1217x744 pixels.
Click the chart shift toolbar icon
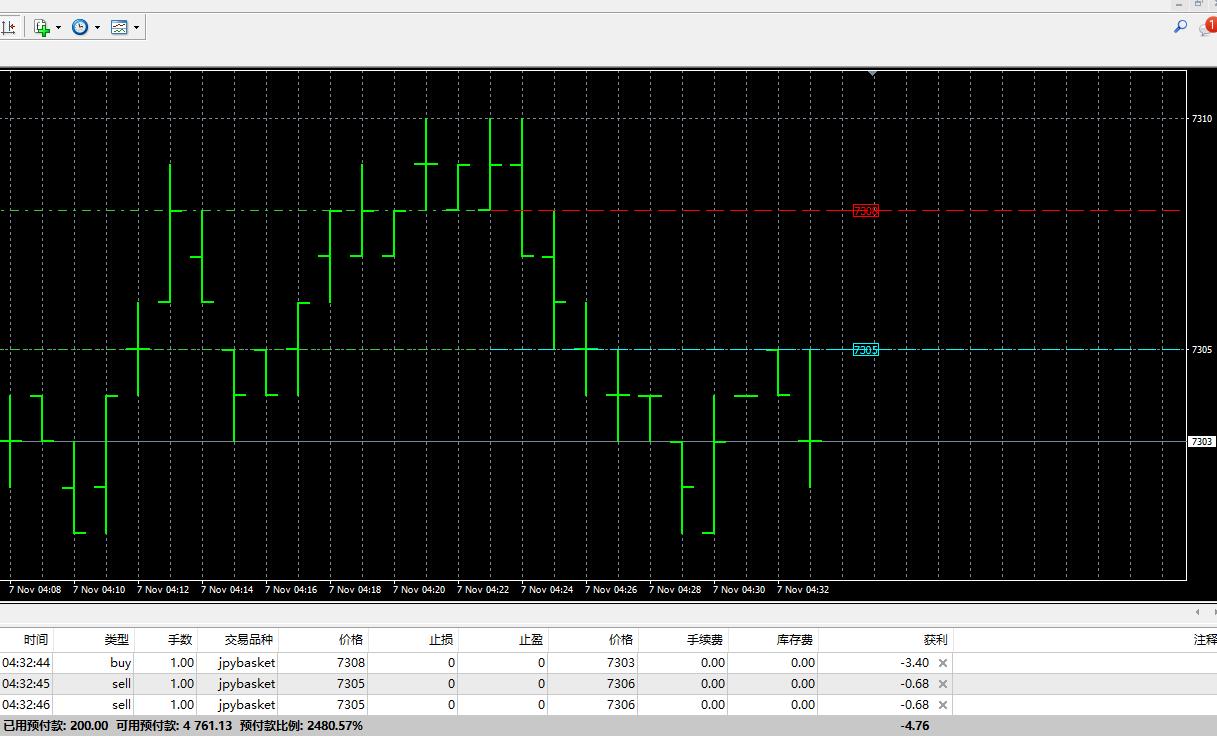(7, 28)
